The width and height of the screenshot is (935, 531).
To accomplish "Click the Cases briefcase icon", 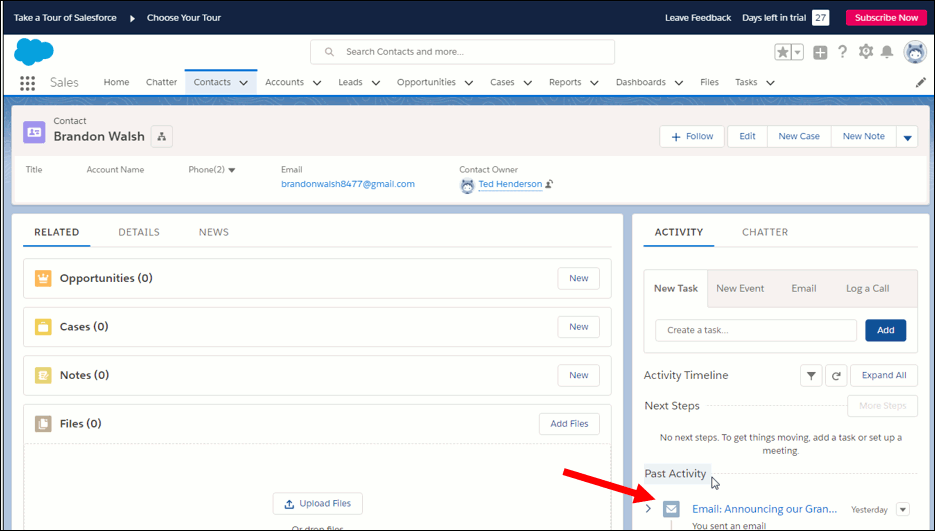I will pos(43,327).
